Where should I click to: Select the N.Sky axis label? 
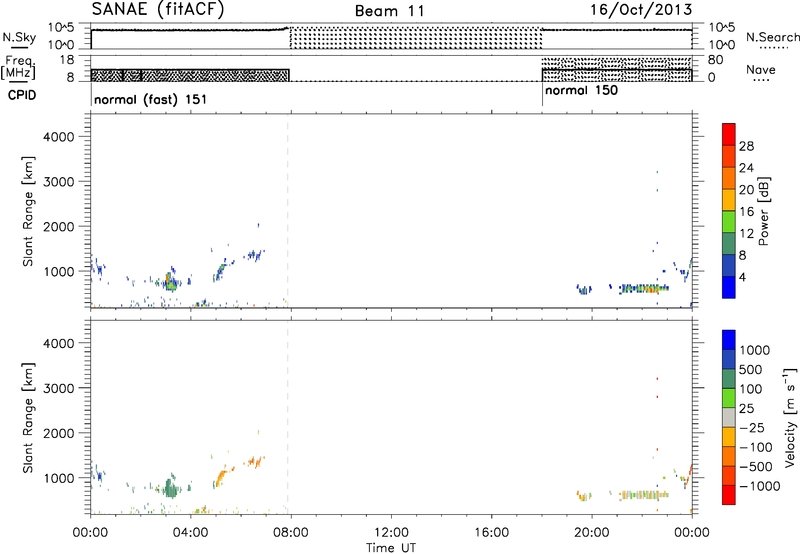[x=19, y=38]
